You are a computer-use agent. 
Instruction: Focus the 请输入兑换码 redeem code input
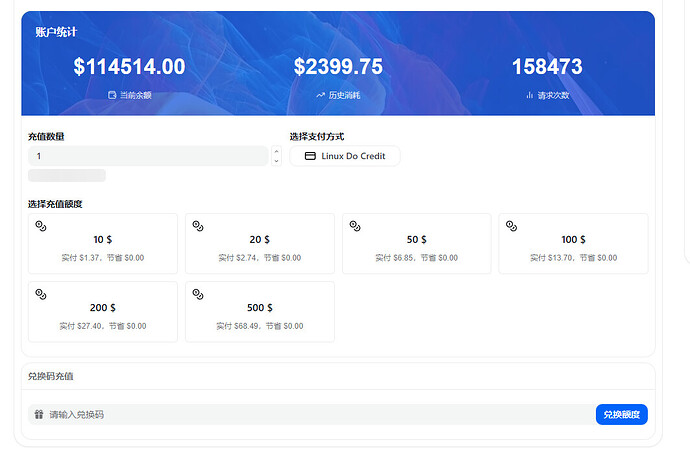click(311, 414)
